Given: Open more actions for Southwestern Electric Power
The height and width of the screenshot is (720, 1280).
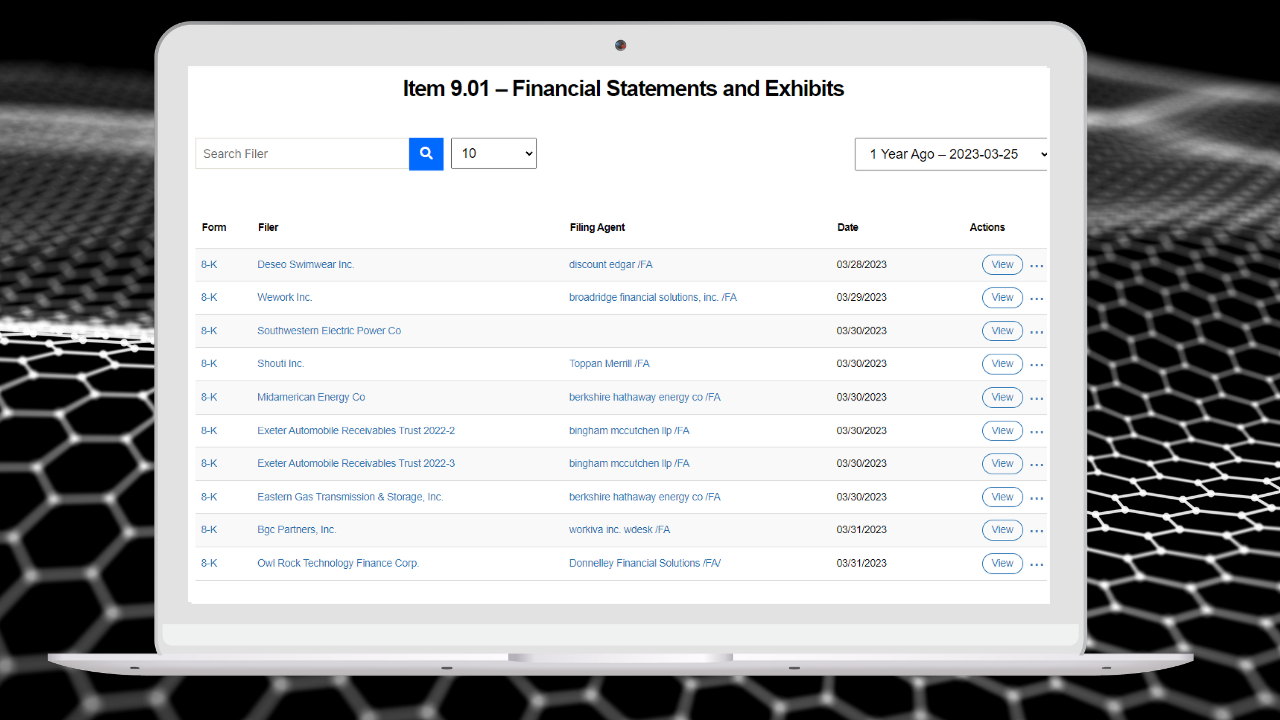Looking at the screenshot, I should click(x=1036, y=332).
